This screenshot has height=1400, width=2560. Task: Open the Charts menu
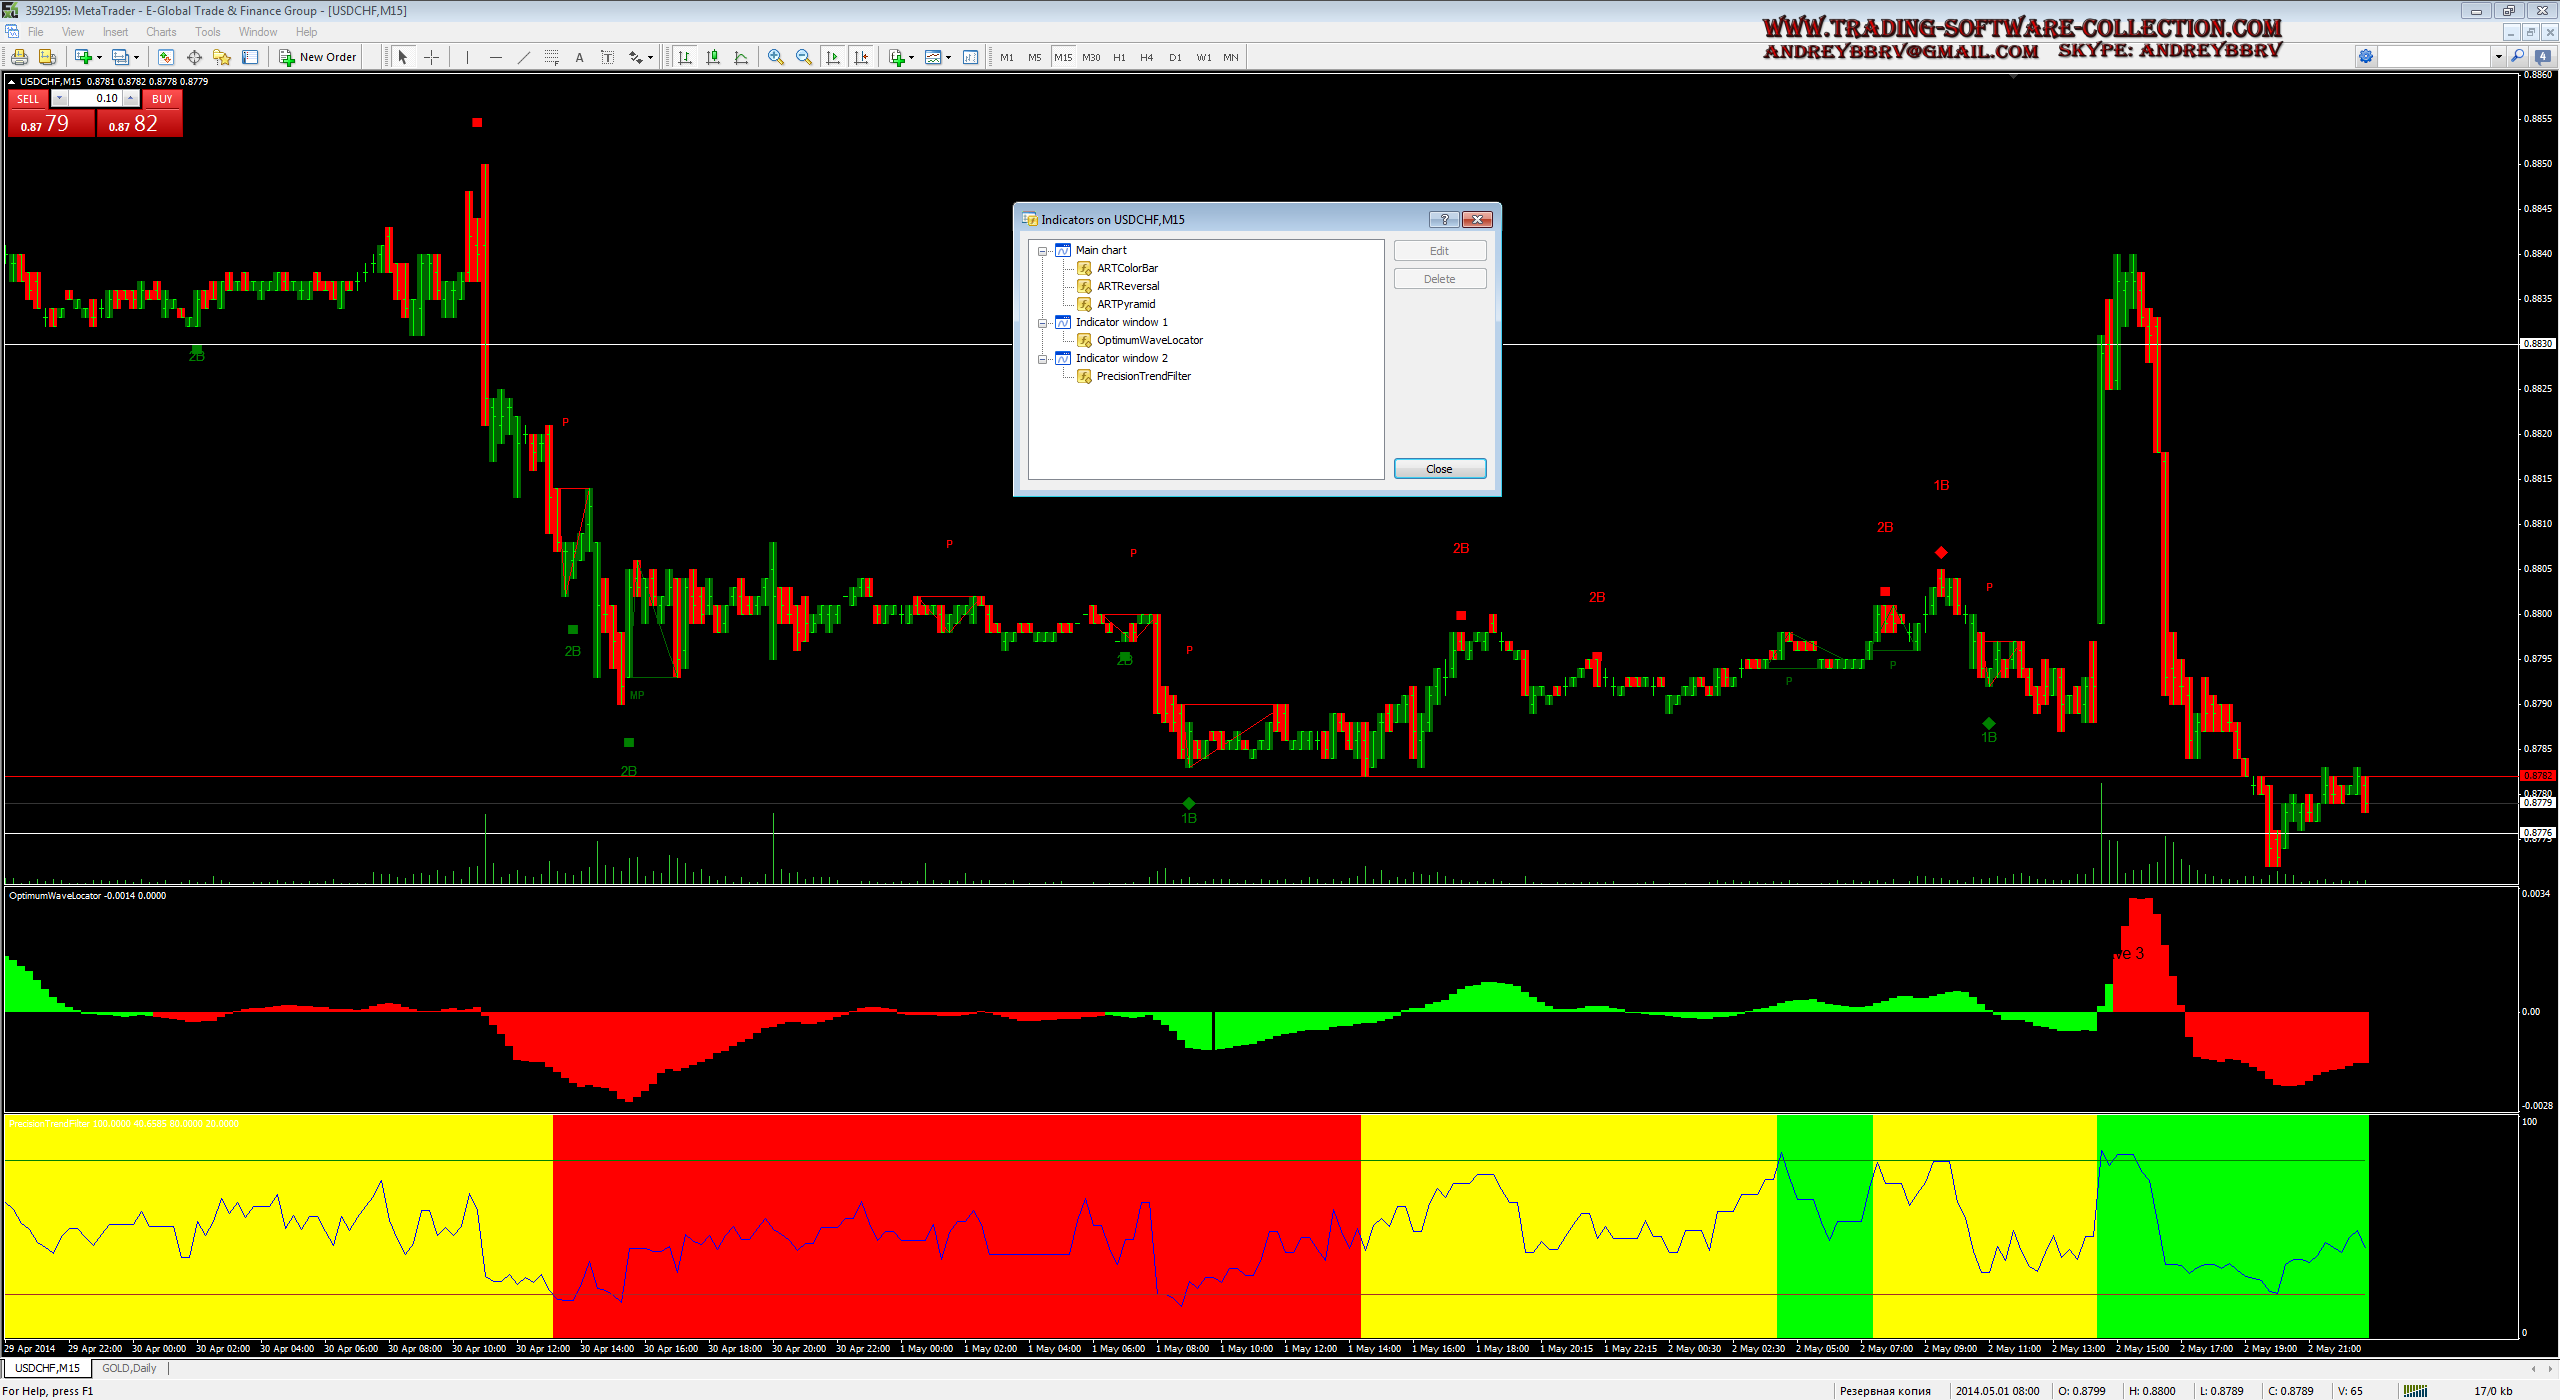tap(160, 32)
